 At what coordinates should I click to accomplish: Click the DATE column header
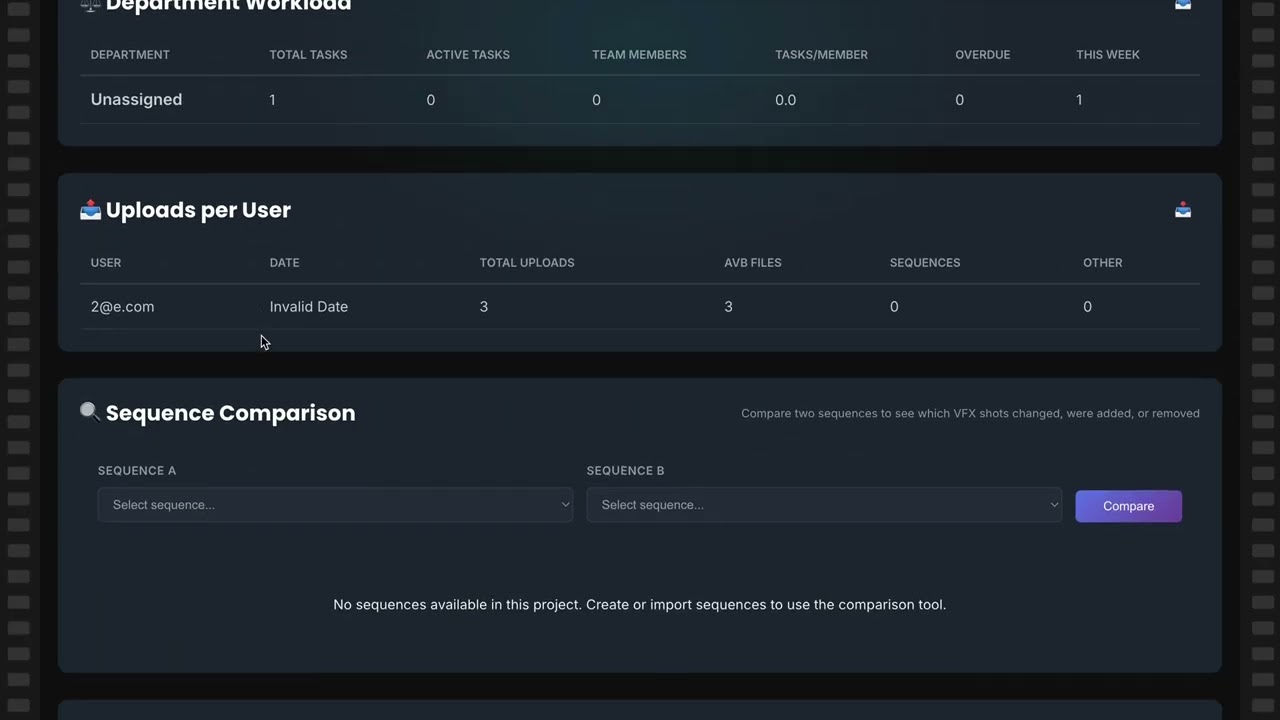284,263
